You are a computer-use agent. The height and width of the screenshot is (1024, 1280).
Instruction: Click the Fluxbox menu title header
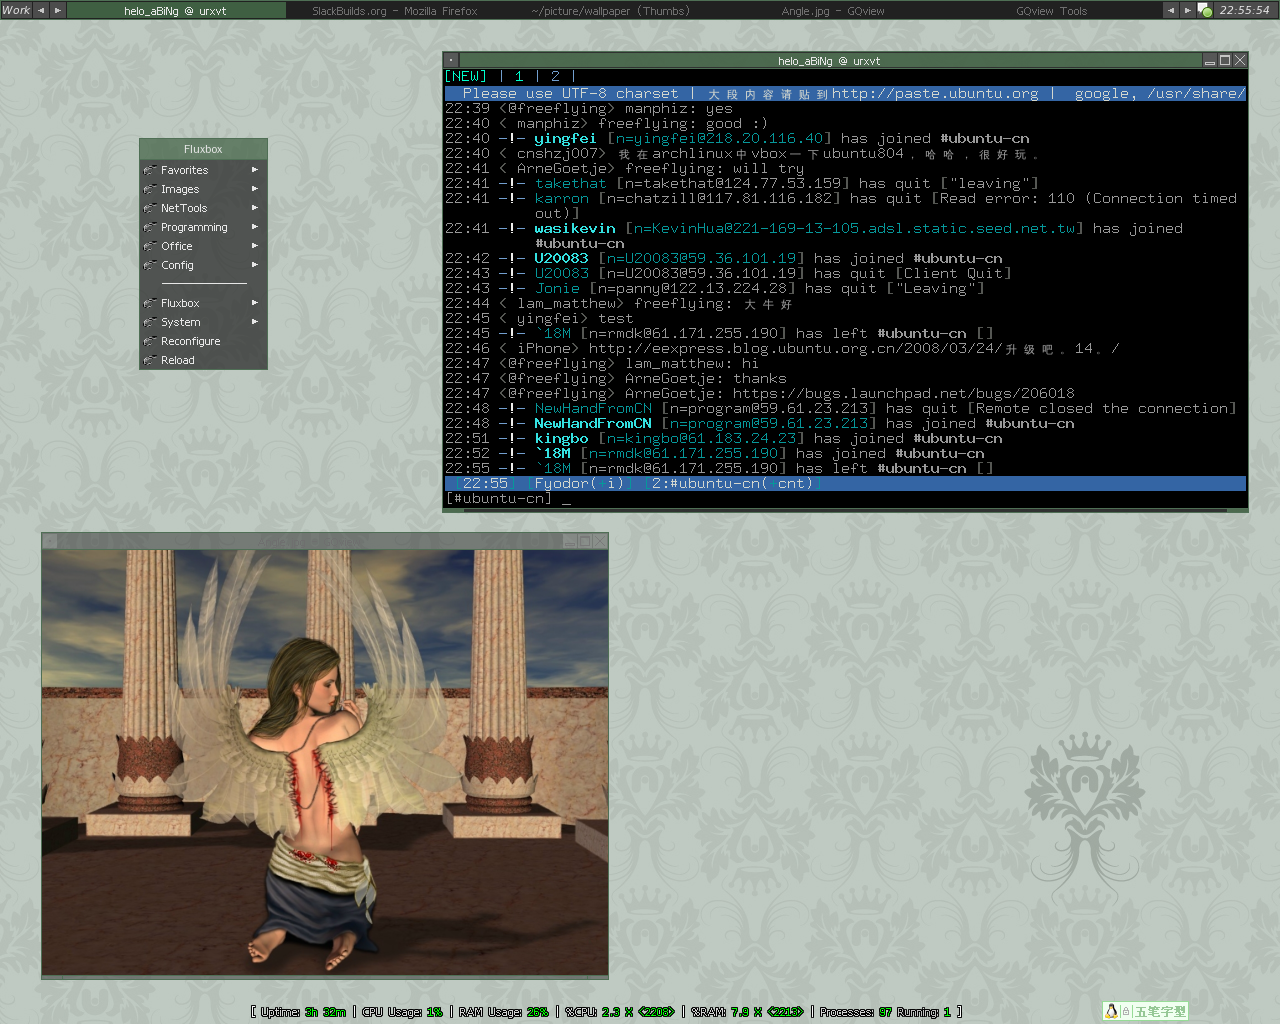[x=203, y=149]
